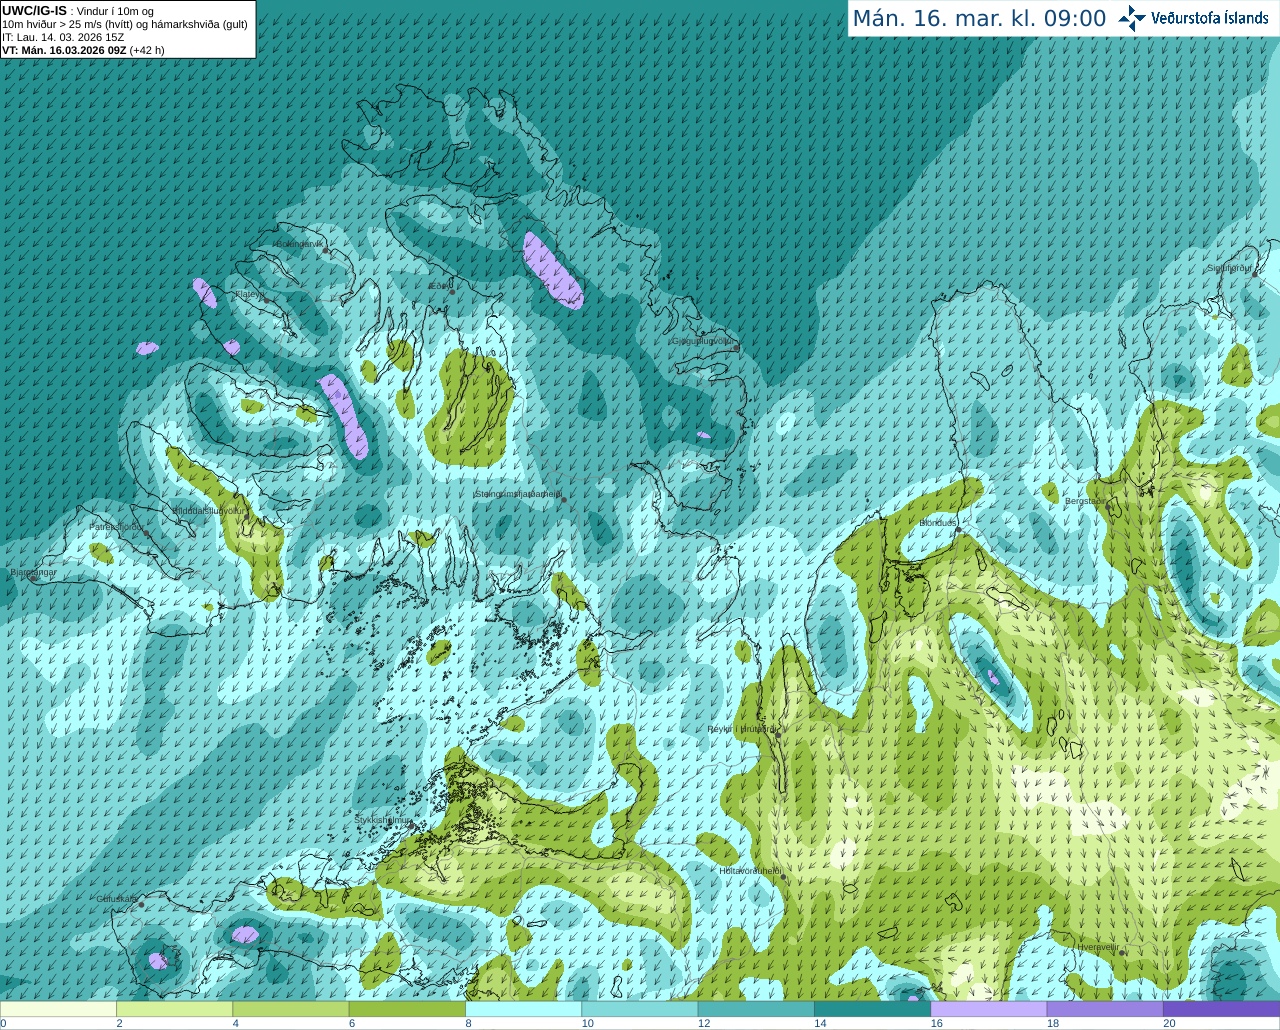This screenshot has height=1030, width=1280.
Task: Click legend value 20 on the color scale
Action: pos(1170,1023)
